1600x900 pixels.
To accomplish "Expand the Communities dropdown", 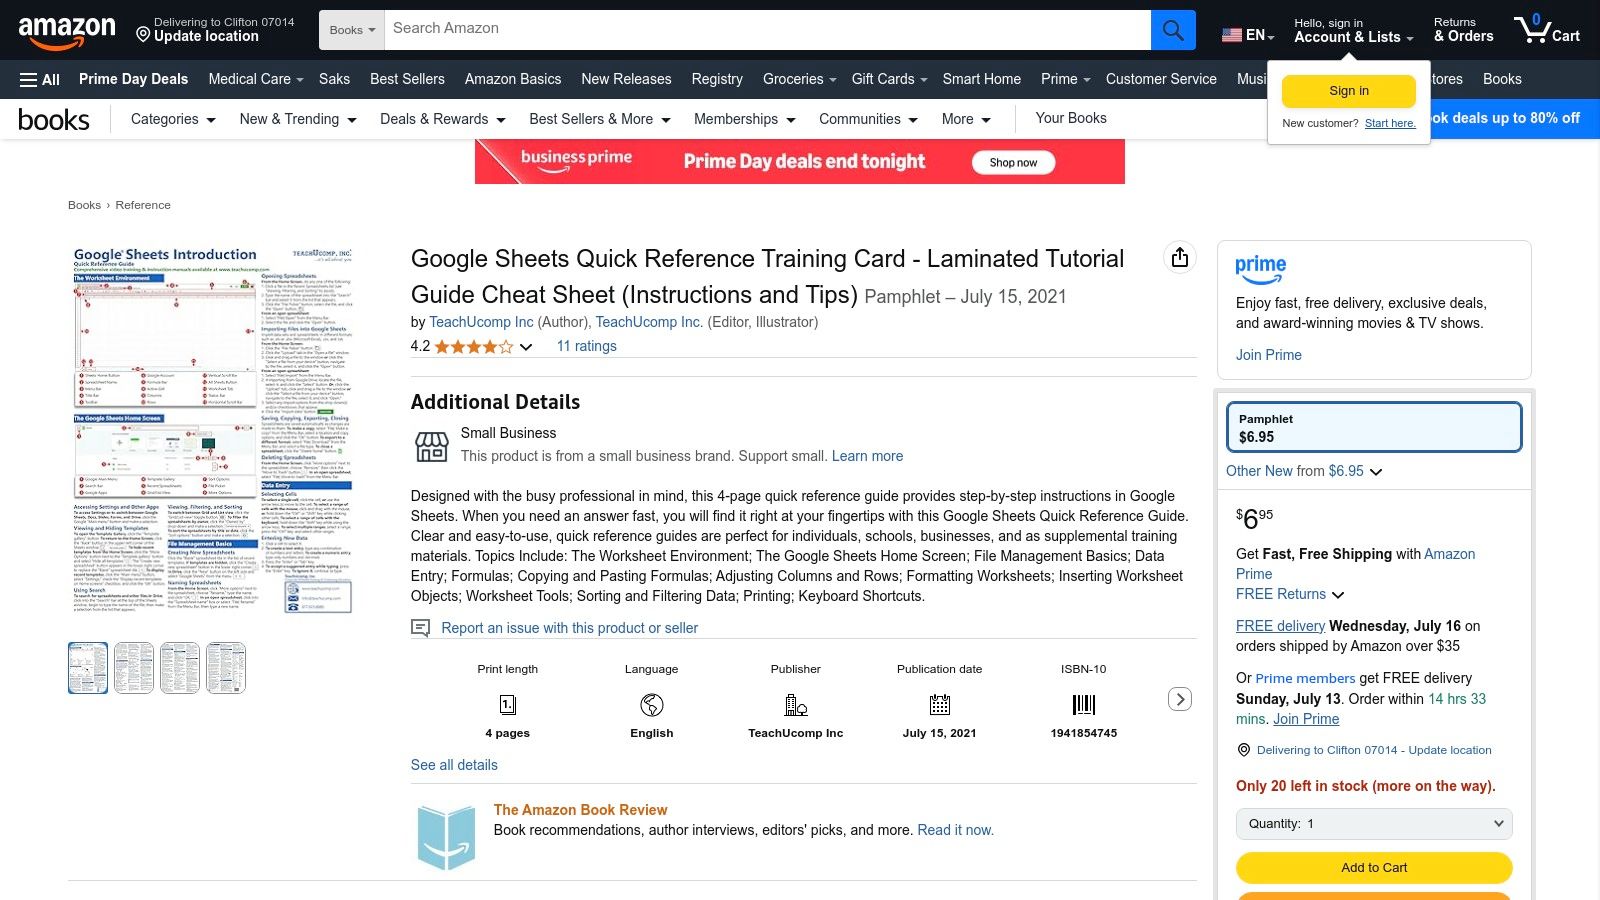I will (x=869, y=119).
